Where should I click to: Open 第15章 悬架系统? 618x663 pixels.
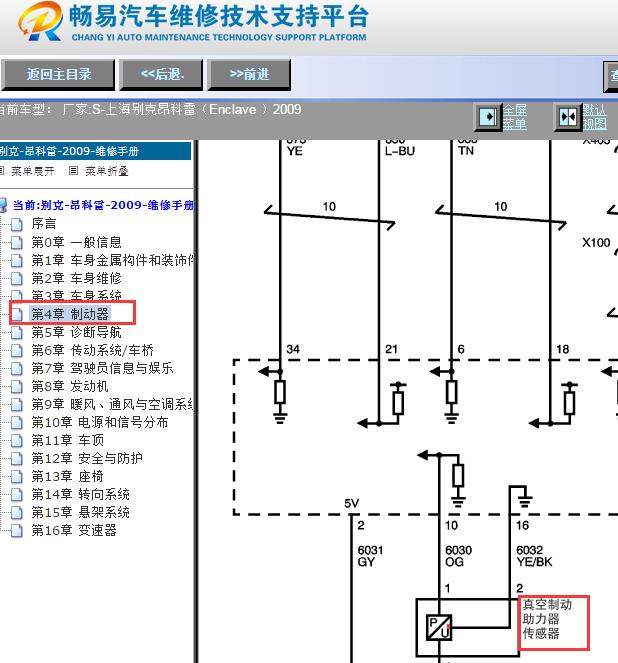pos(80,512)
